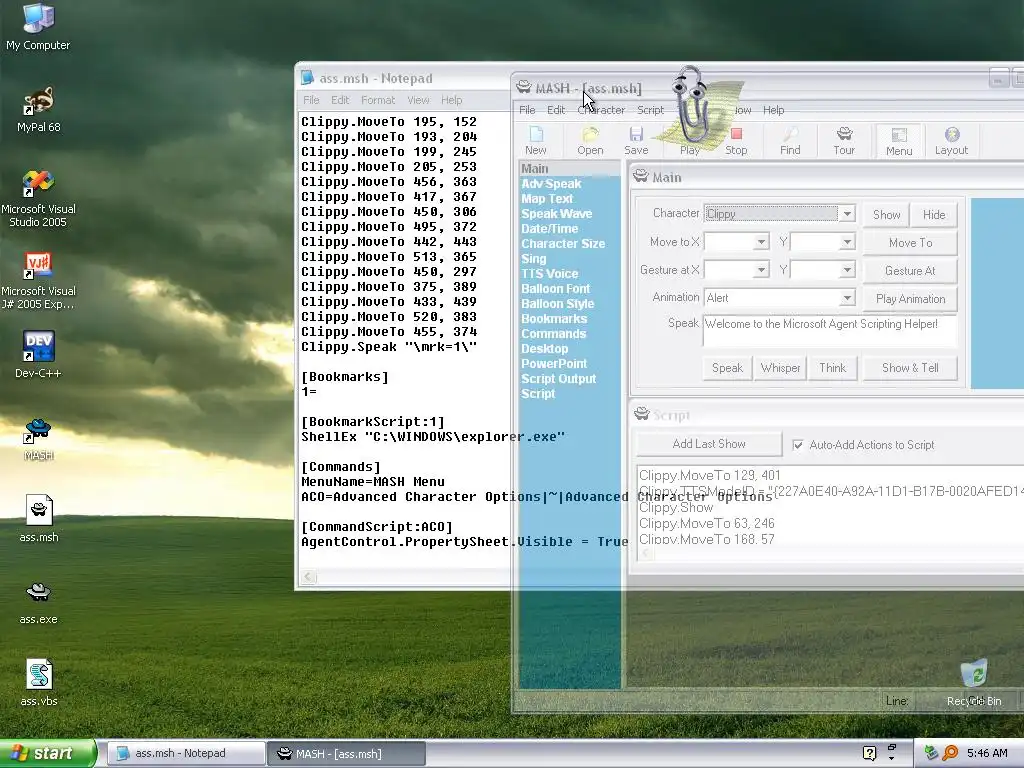Screen dimensions: 1024x768
Task: Click the Gesture At button
Action: 910,271
